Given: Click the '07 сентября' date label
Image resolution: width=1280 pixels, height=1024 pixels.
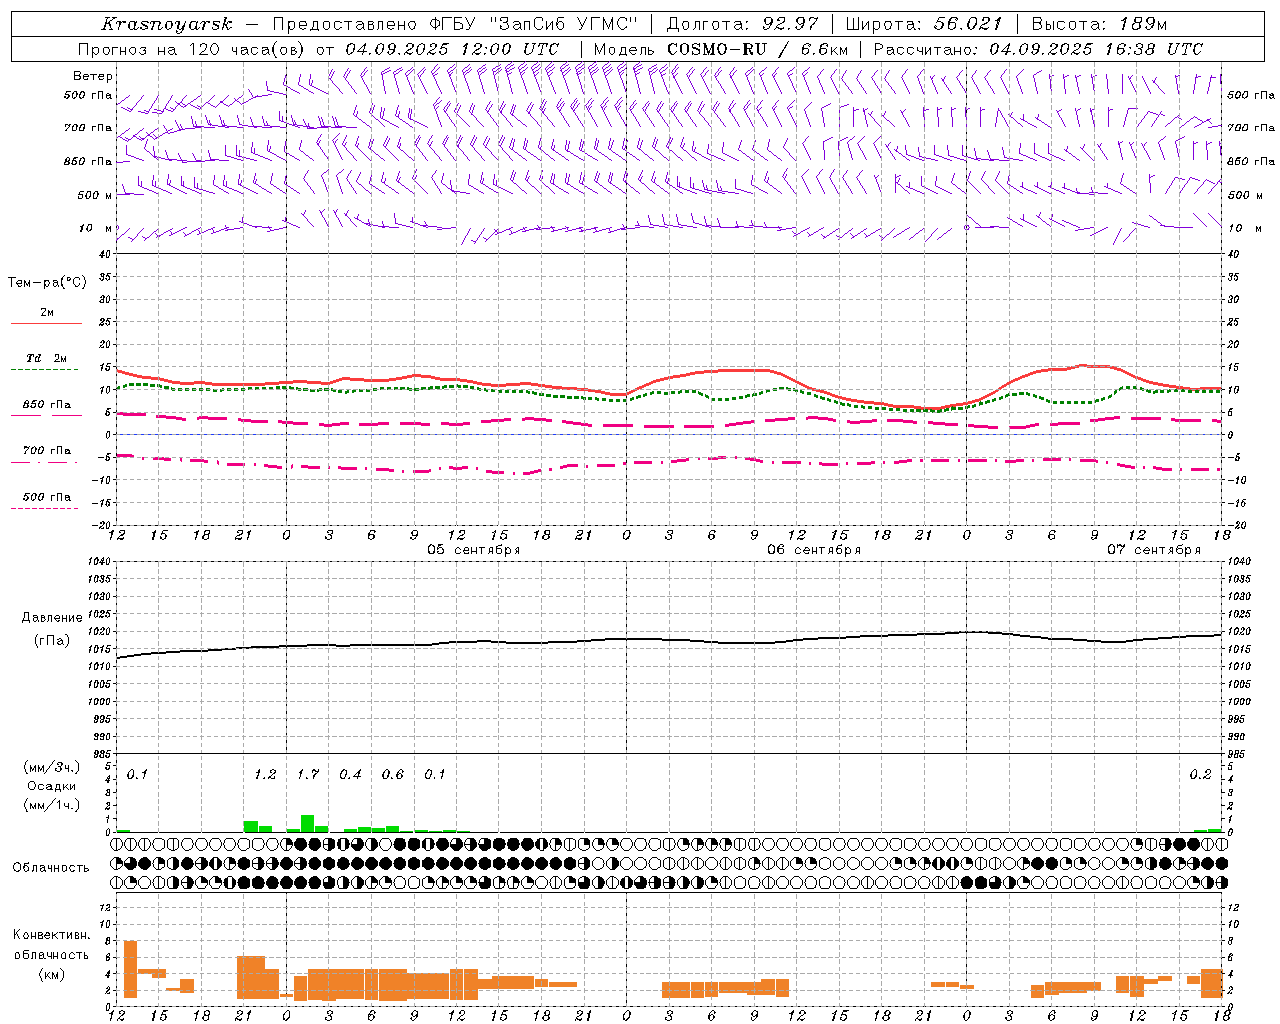Looking at the screenshot, I should [x=1154, y=550].
